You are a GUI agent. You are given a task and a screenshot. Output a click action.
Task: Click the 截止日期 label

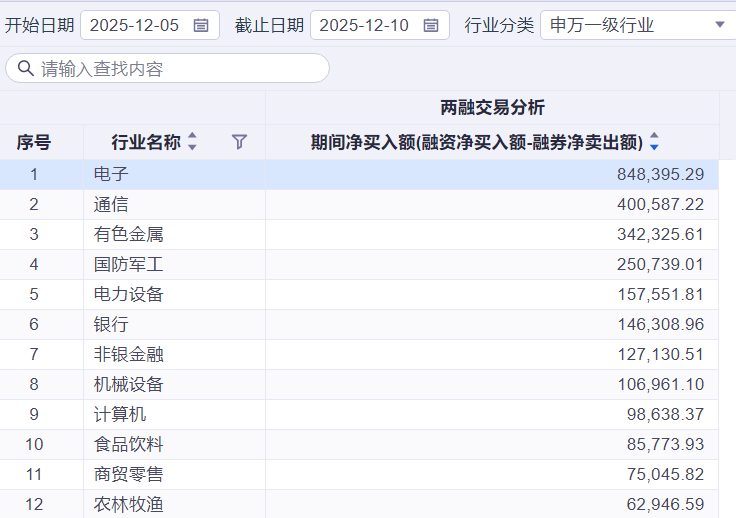coord(269,25)
